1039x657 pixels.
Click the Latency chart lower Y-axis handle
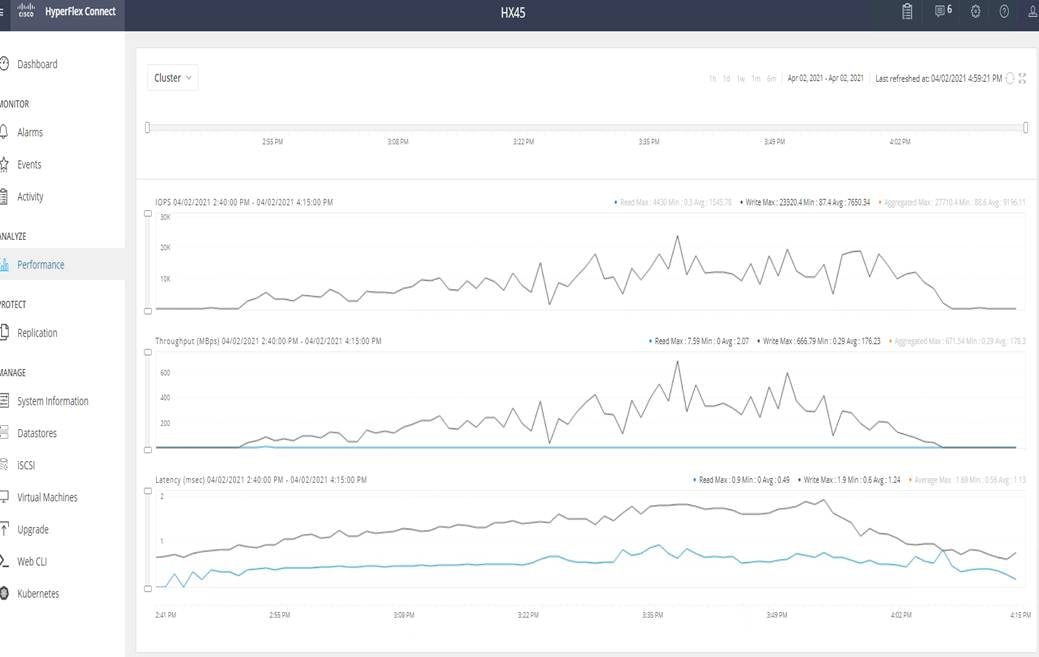pyautogui.click(x=148, y=588)
